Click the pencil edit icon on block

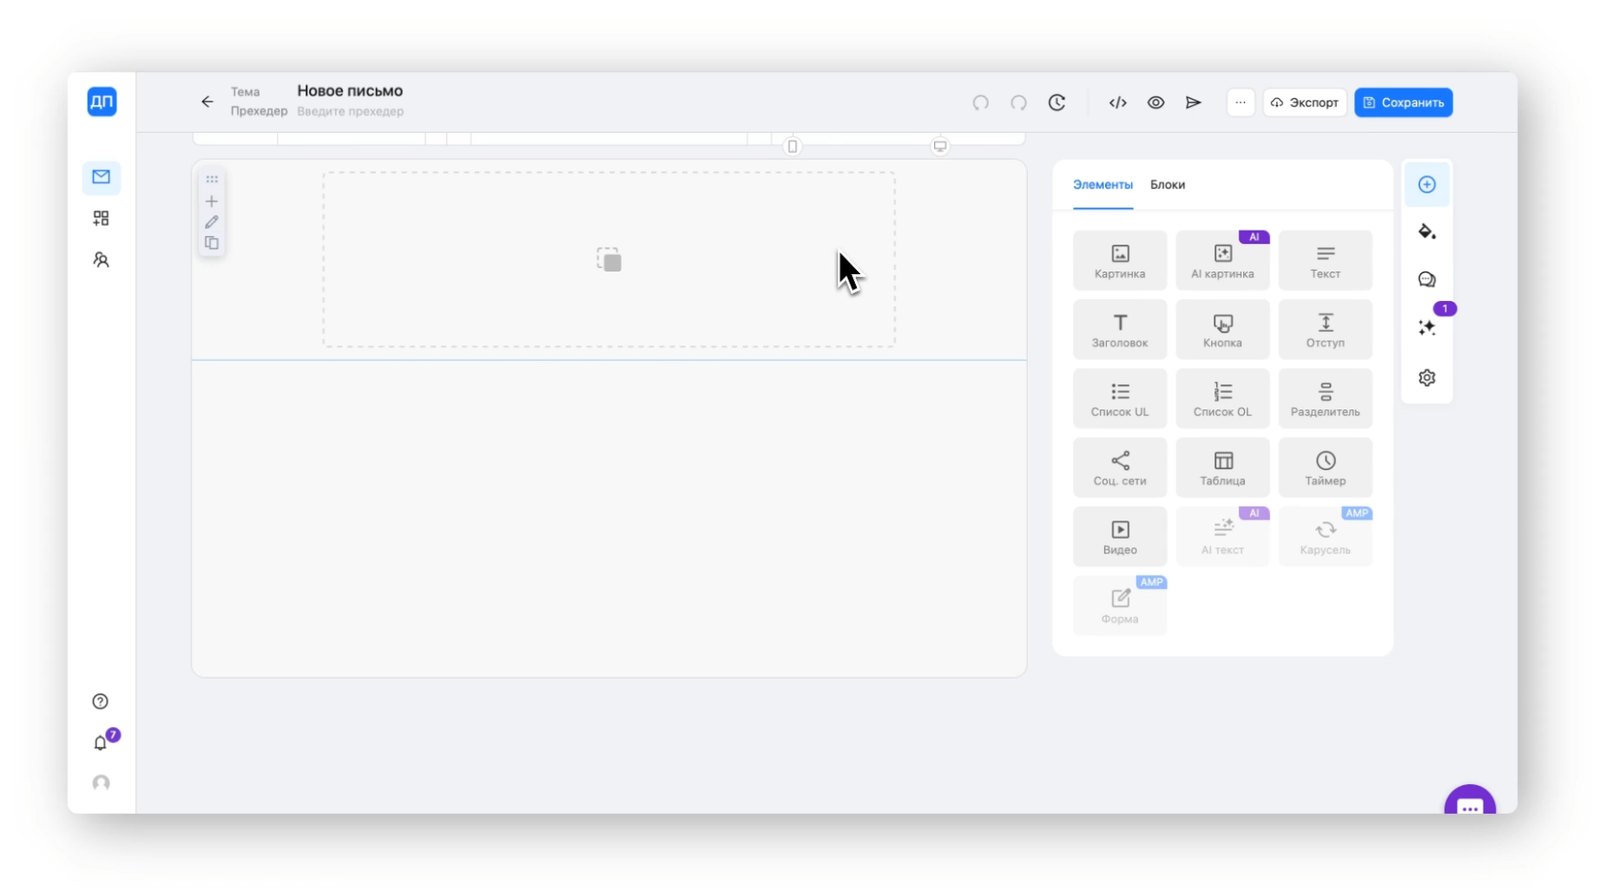[x=211, y=222]
